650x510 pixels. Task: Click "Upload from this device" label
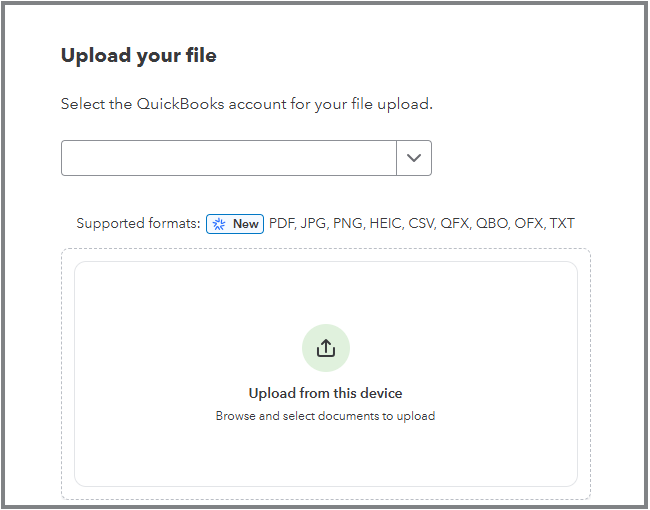click(x=325, y=393)
